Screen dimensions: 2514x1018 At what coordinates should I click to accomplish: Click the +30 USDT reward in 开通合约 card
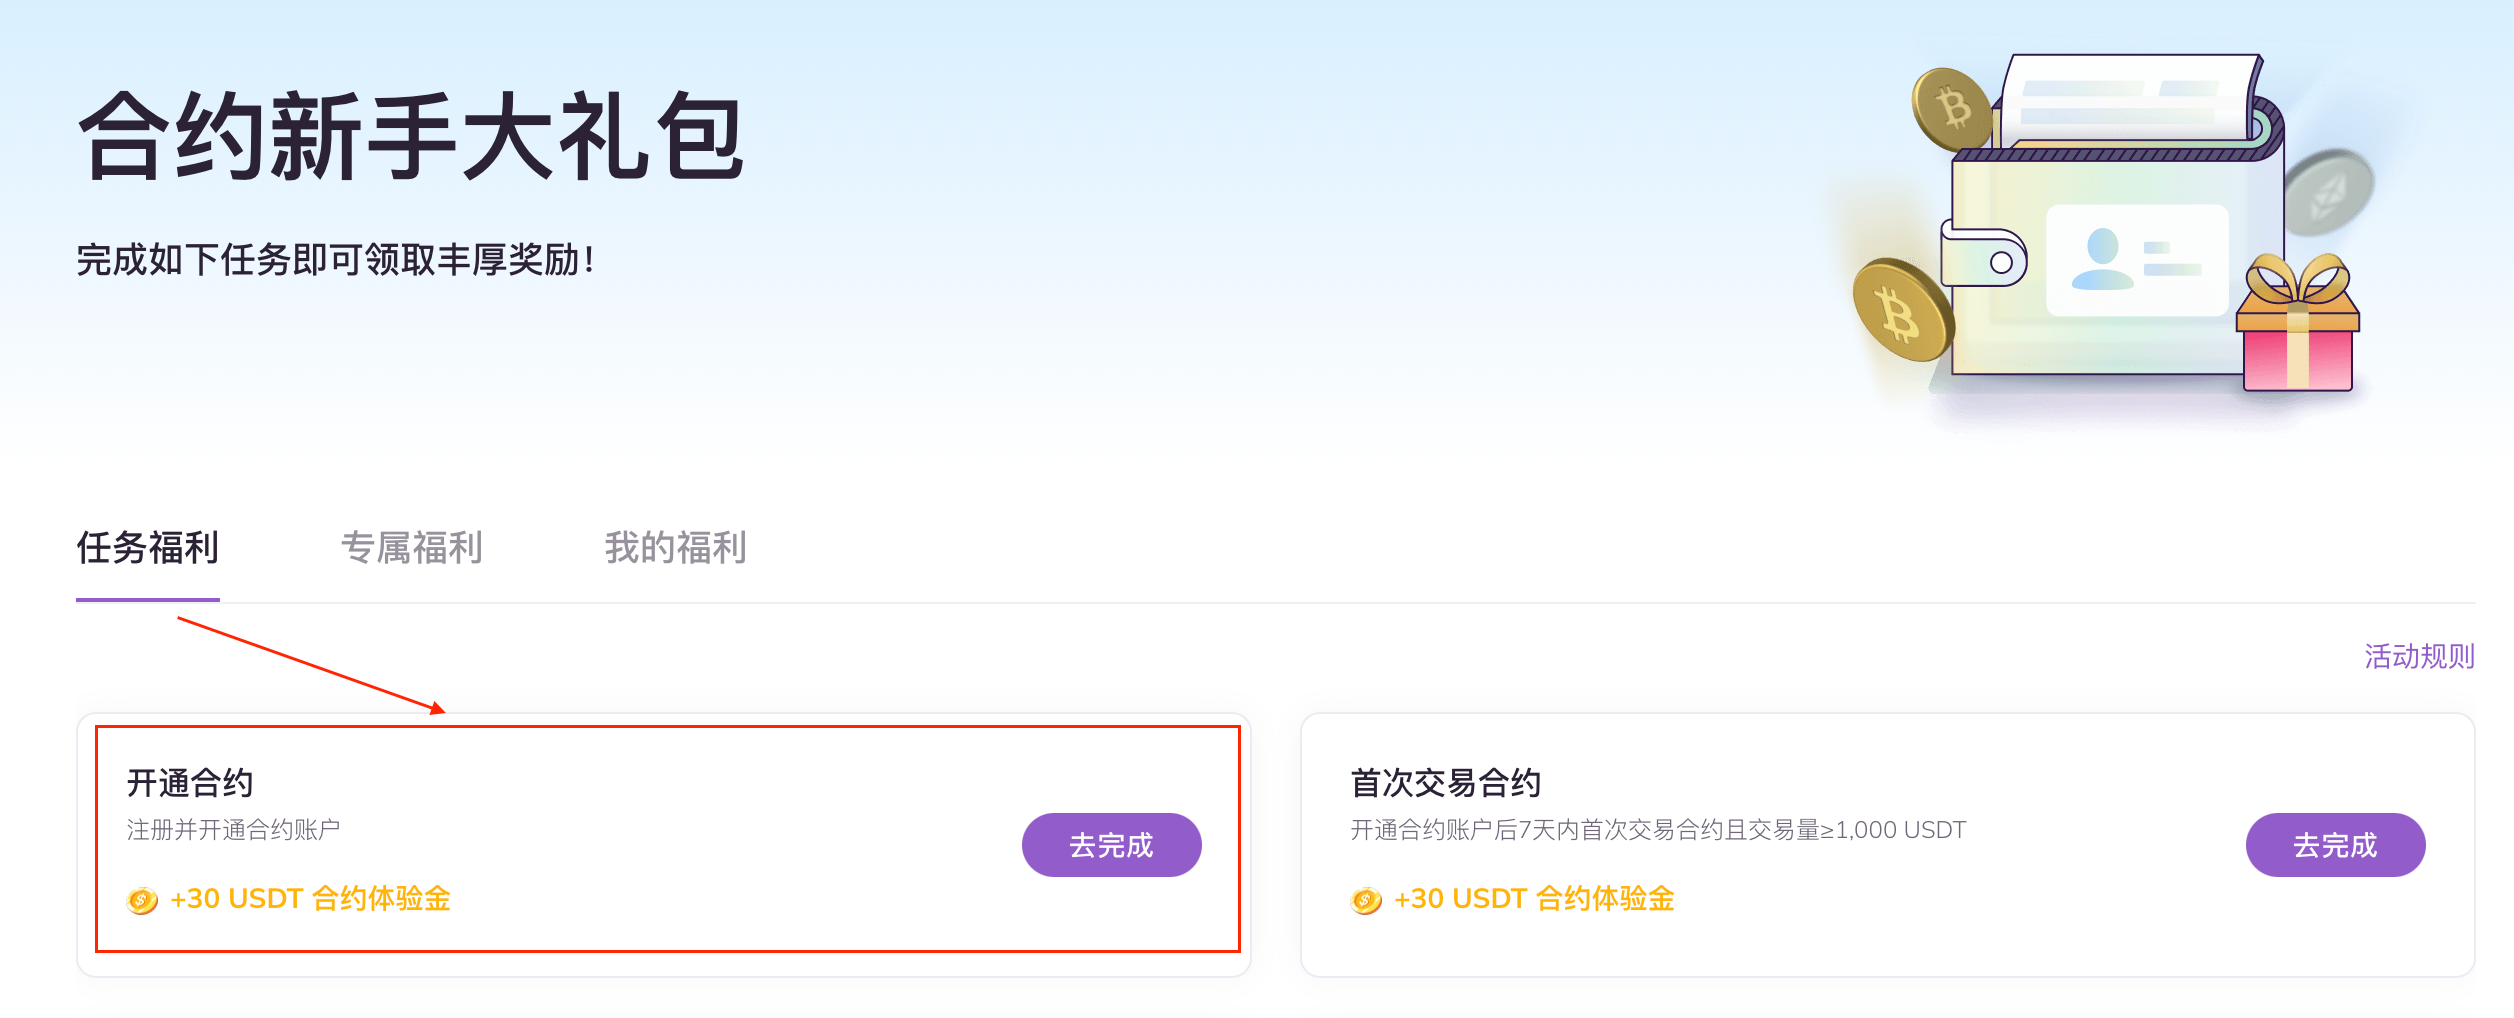tap(311, 899)
